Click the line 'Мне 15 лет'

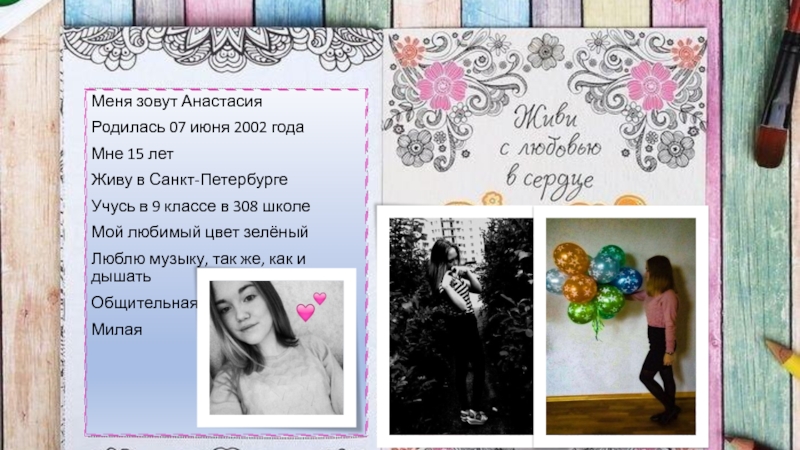133,154
